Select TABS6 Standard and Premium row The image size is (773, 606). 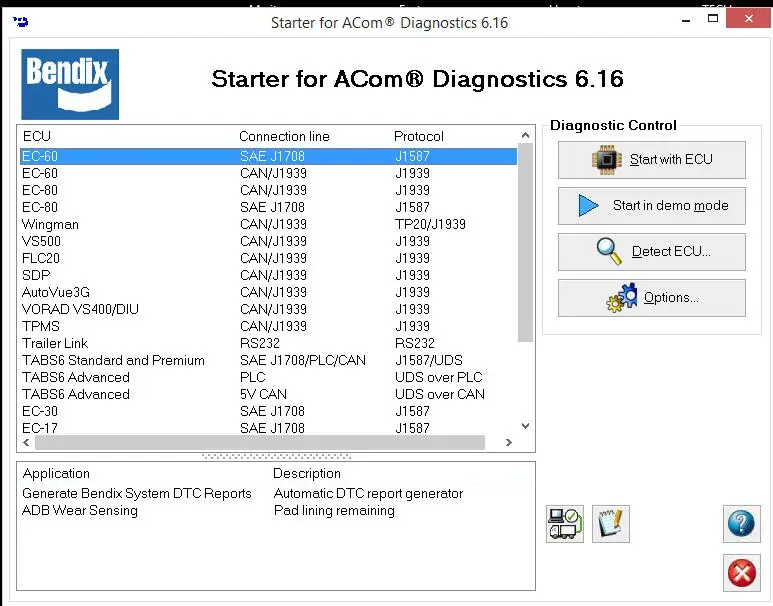click(269, 360)
